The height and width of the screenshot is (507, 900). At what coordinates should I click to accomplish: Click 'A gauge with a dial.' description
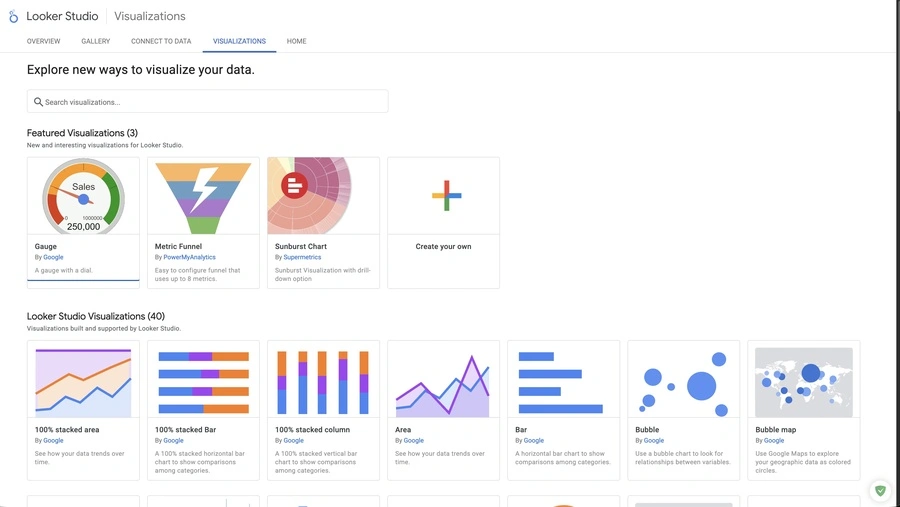pyautogui.click(x=63, y=270)
